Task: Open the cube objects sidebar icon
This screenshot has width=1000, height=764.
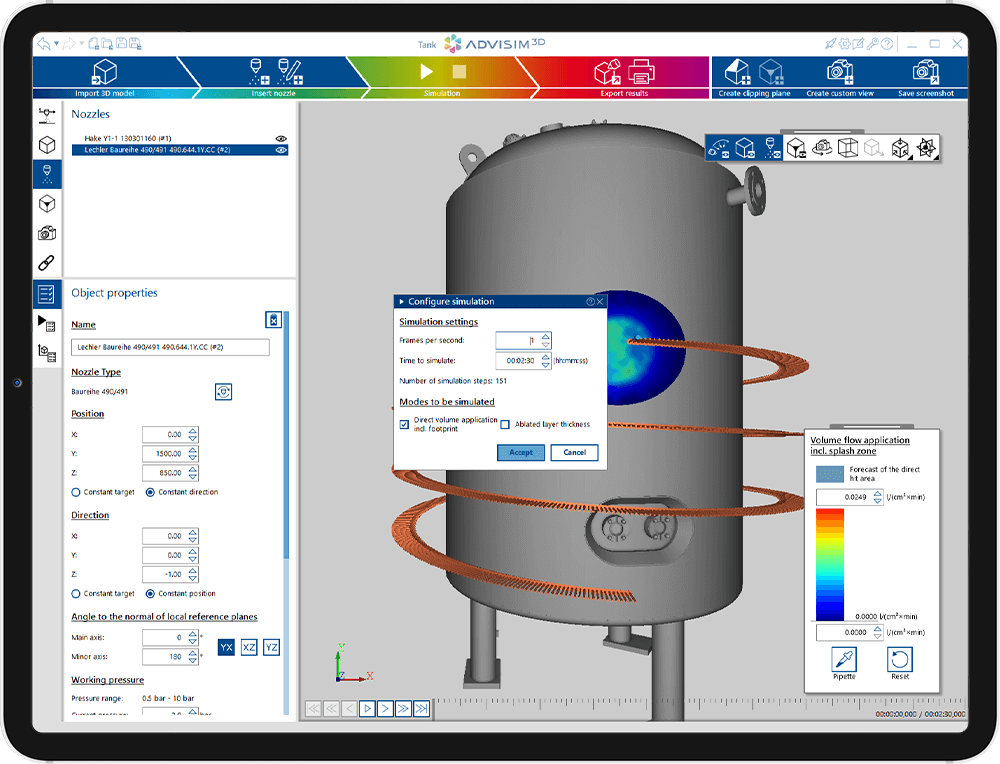Action: (x=47, y=145)
